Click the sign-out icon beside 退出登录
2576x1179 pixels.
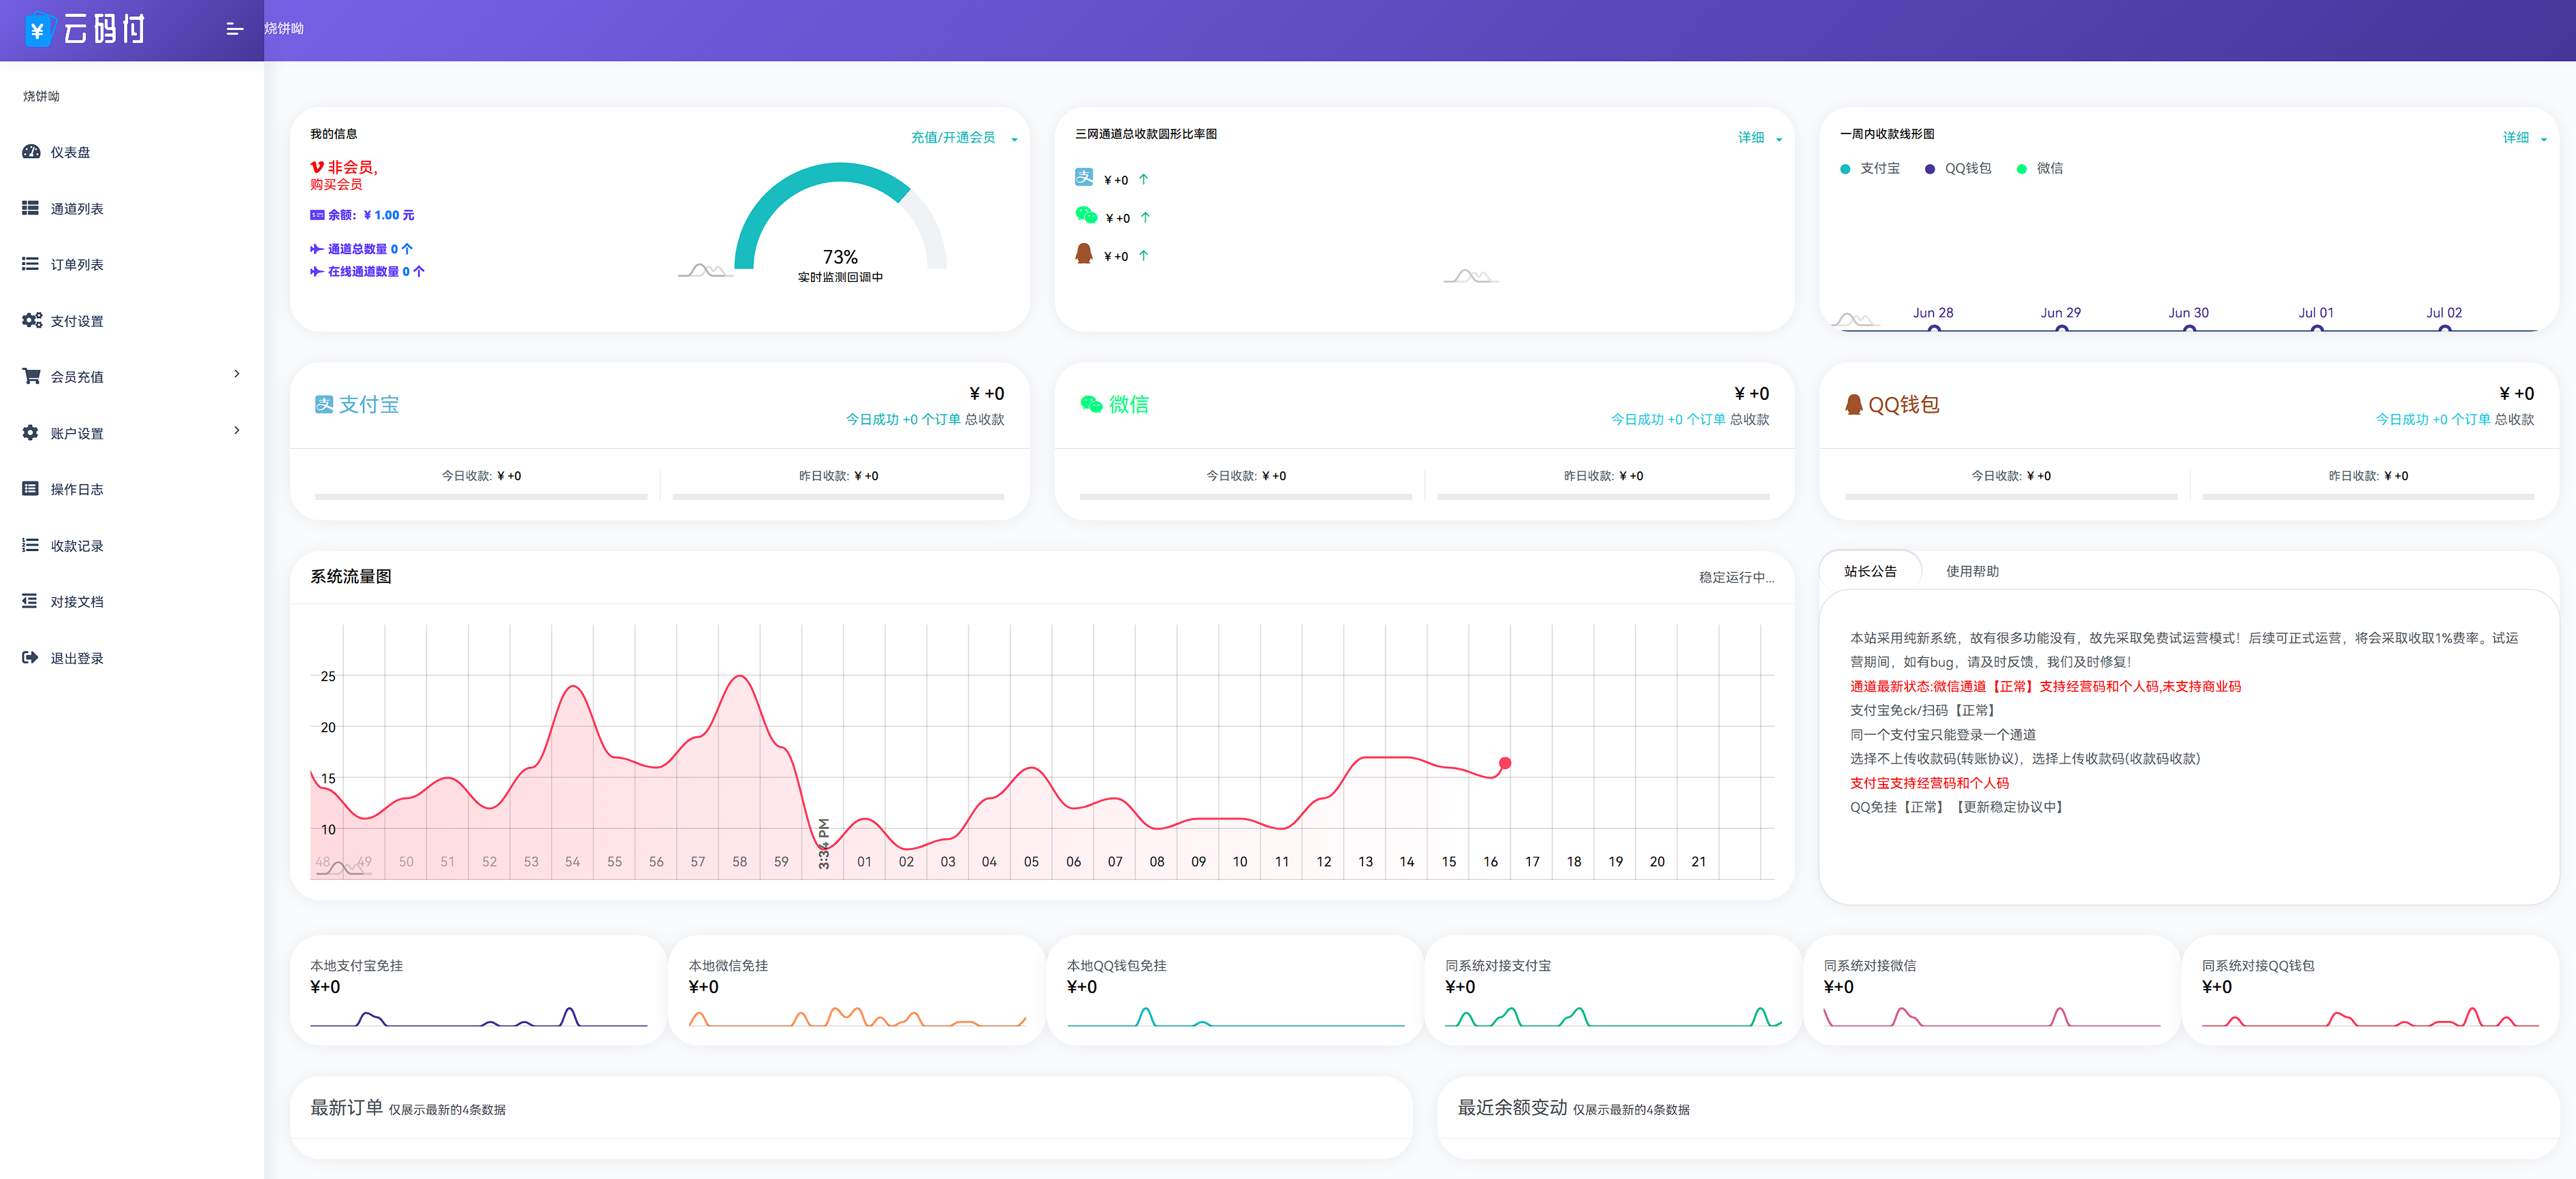(x=31, y=658)
